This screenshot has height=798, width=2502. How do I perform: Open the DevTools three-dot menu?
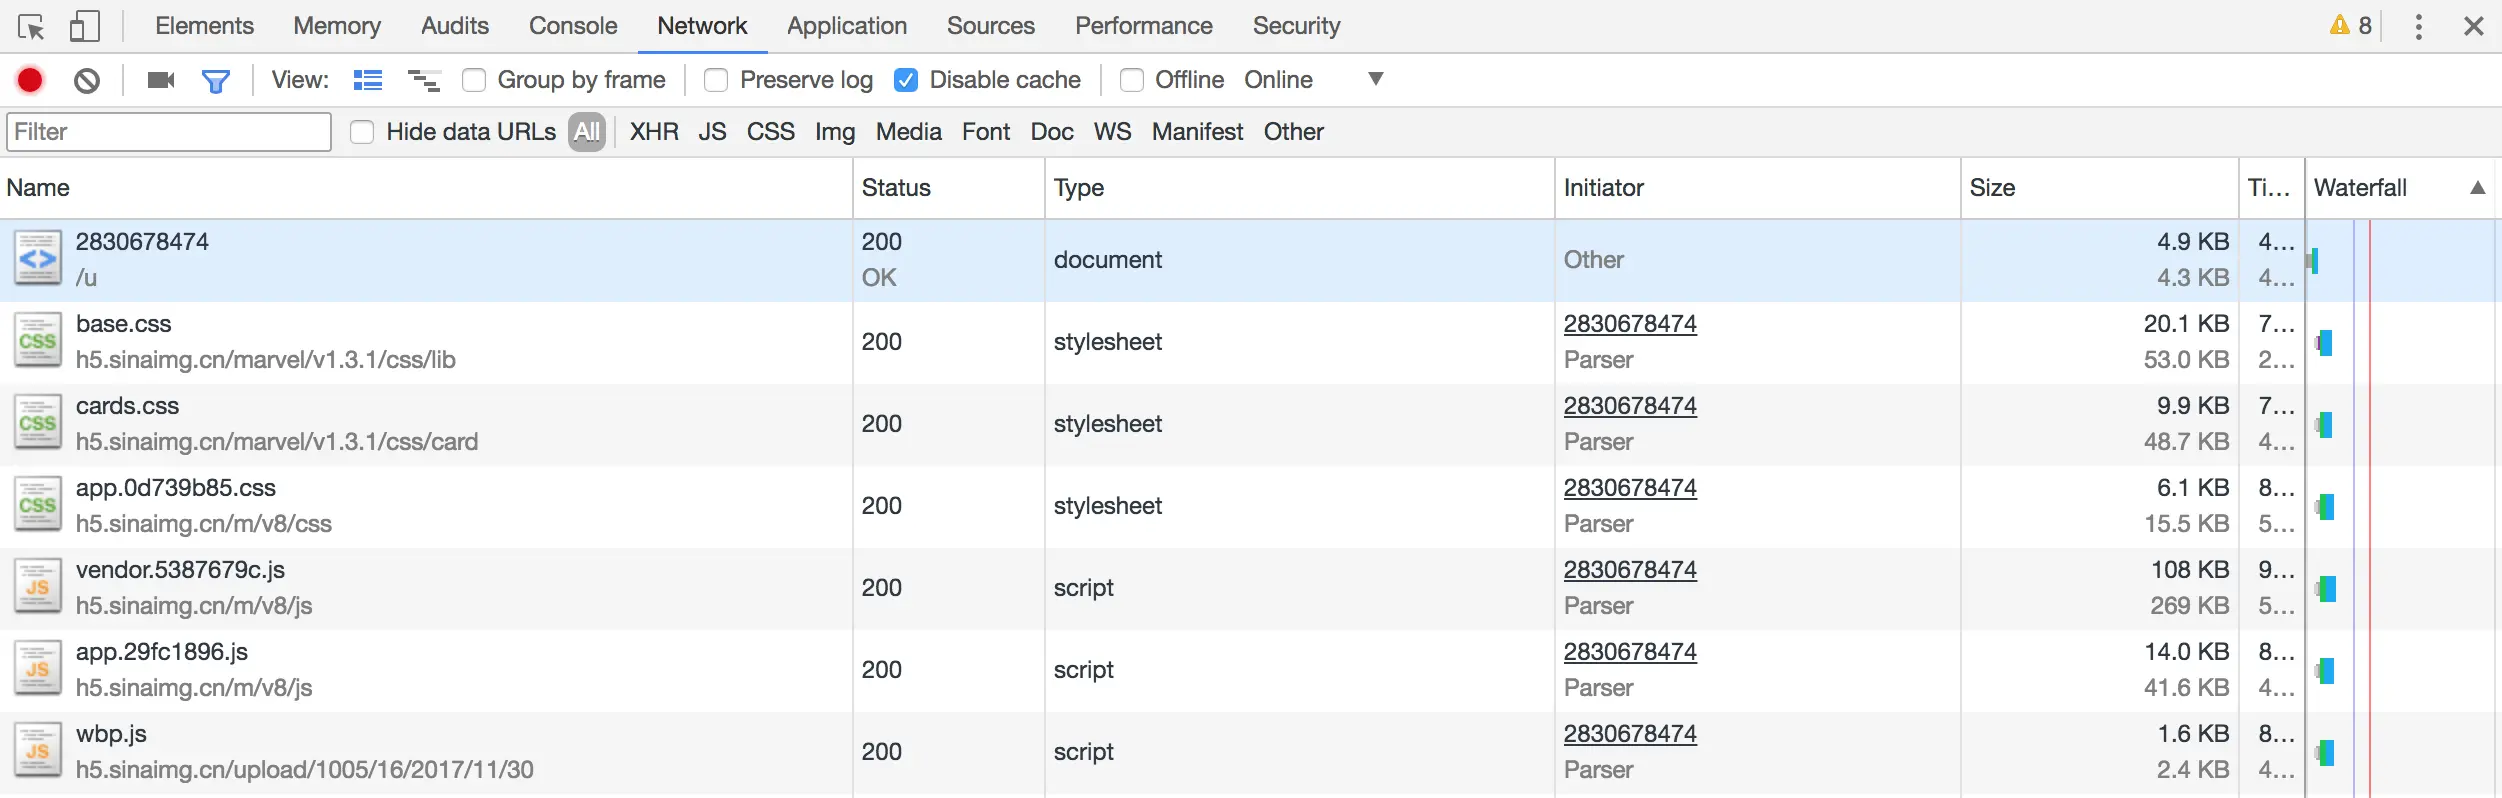pyautogui.click(x=2418, y=26)
